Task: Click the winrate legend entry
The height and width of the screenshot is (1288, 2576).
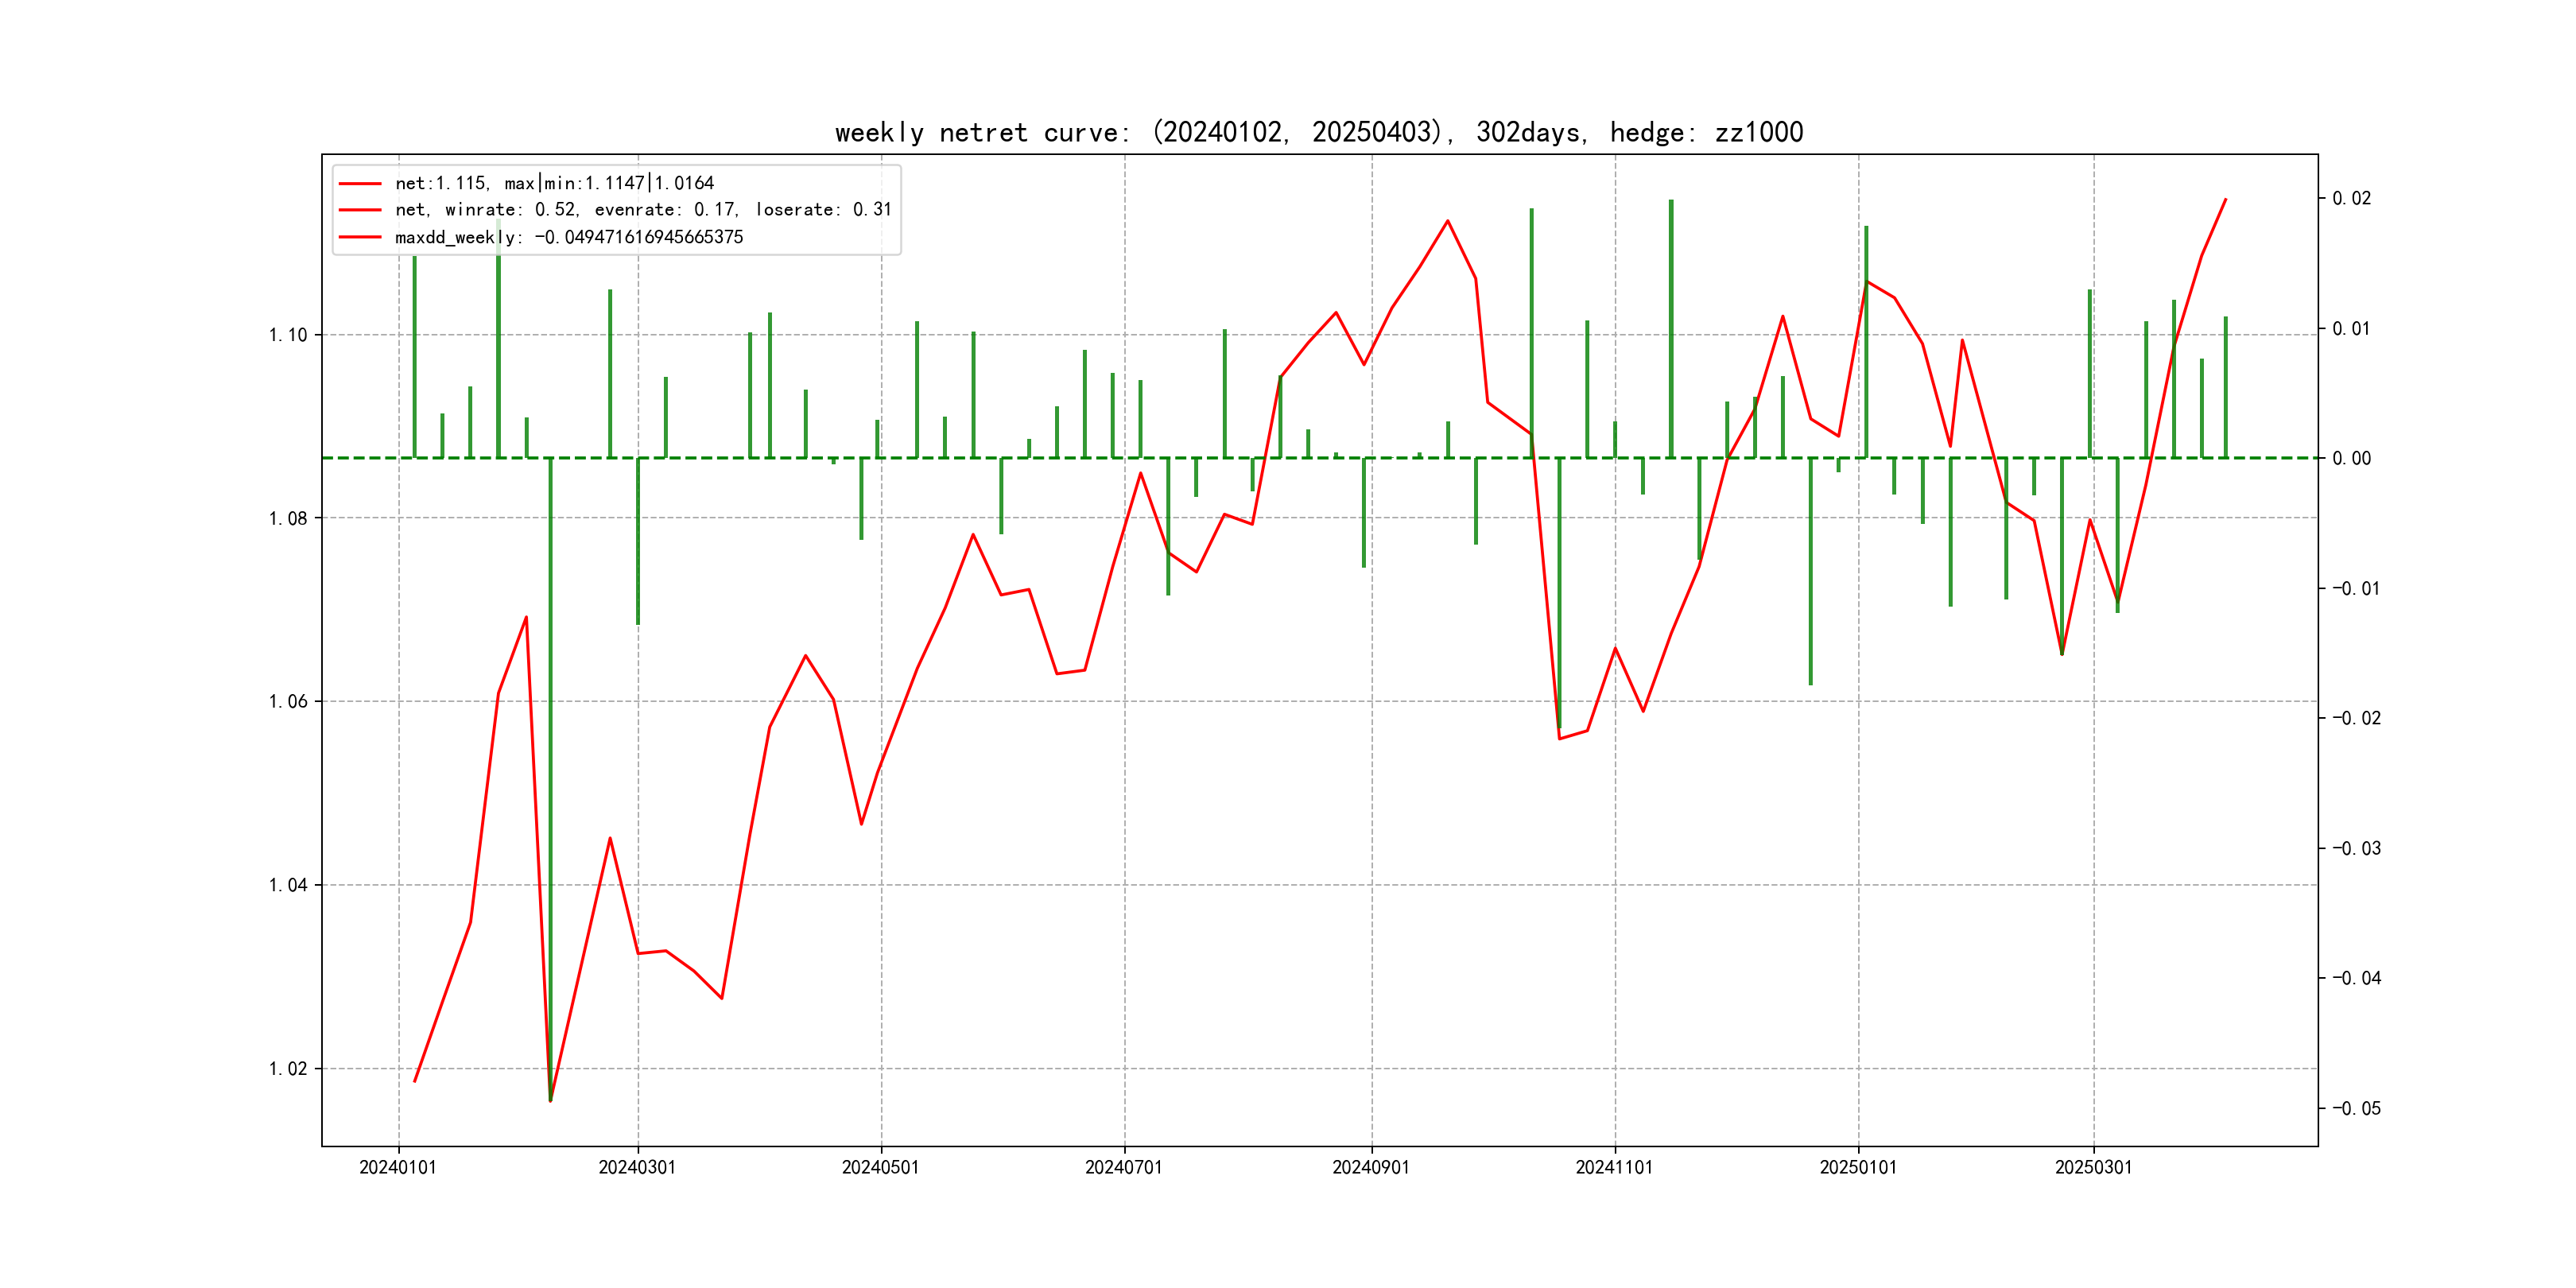Action: pos(642,210)
